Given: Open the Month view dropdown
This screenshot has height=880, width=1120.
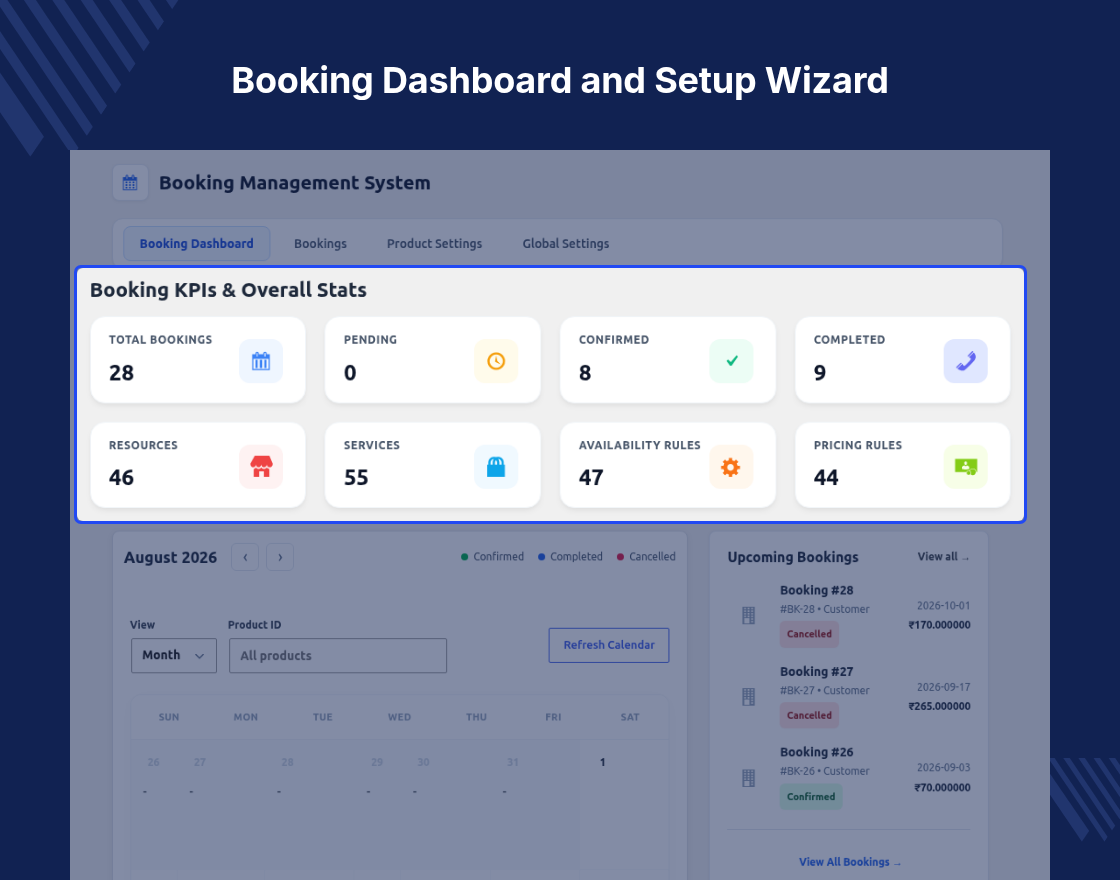Looking at the screenshot, I should pos(174,656).
